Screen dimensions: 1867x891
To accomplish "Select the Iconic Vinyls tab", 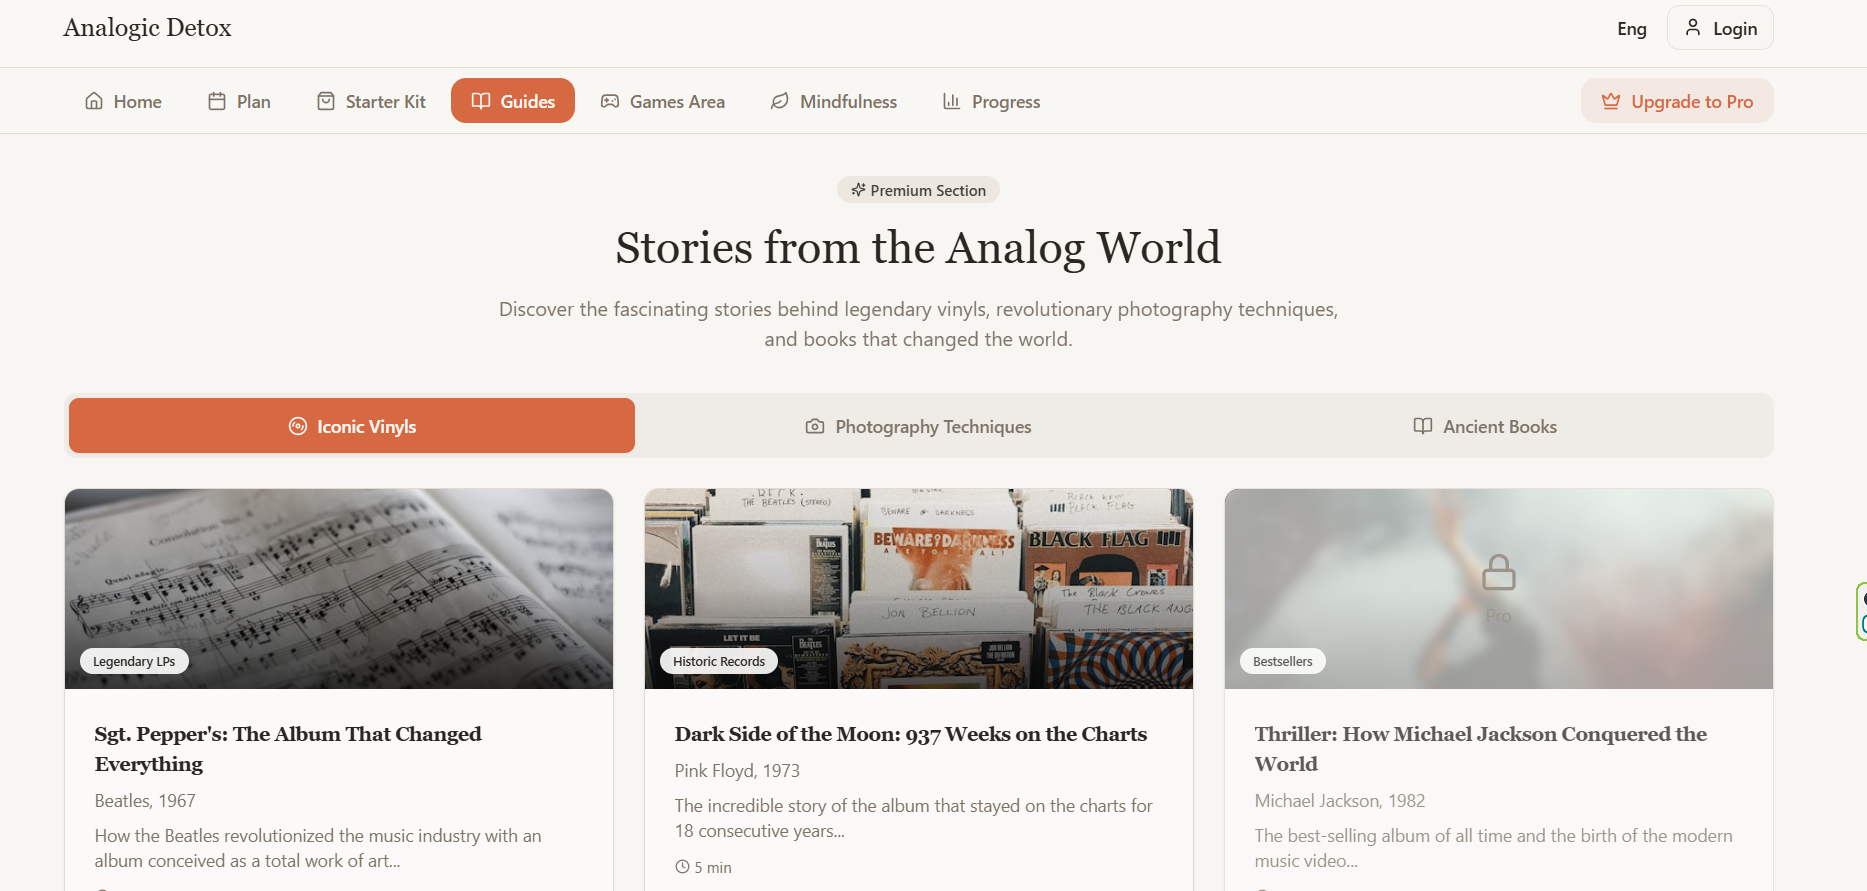I will pos(352,426).
